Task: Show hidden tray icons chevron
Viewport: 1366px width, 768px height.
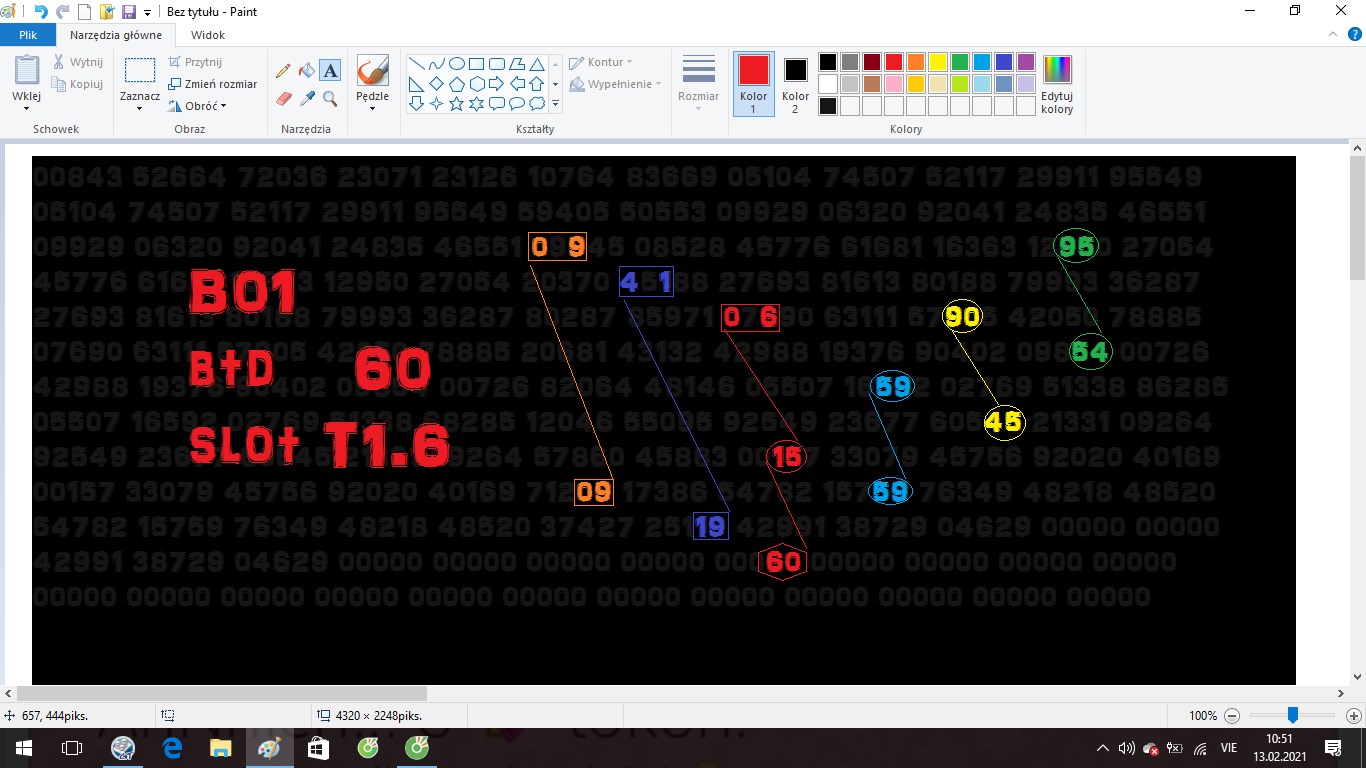Action: click(x=1103, y=748)
